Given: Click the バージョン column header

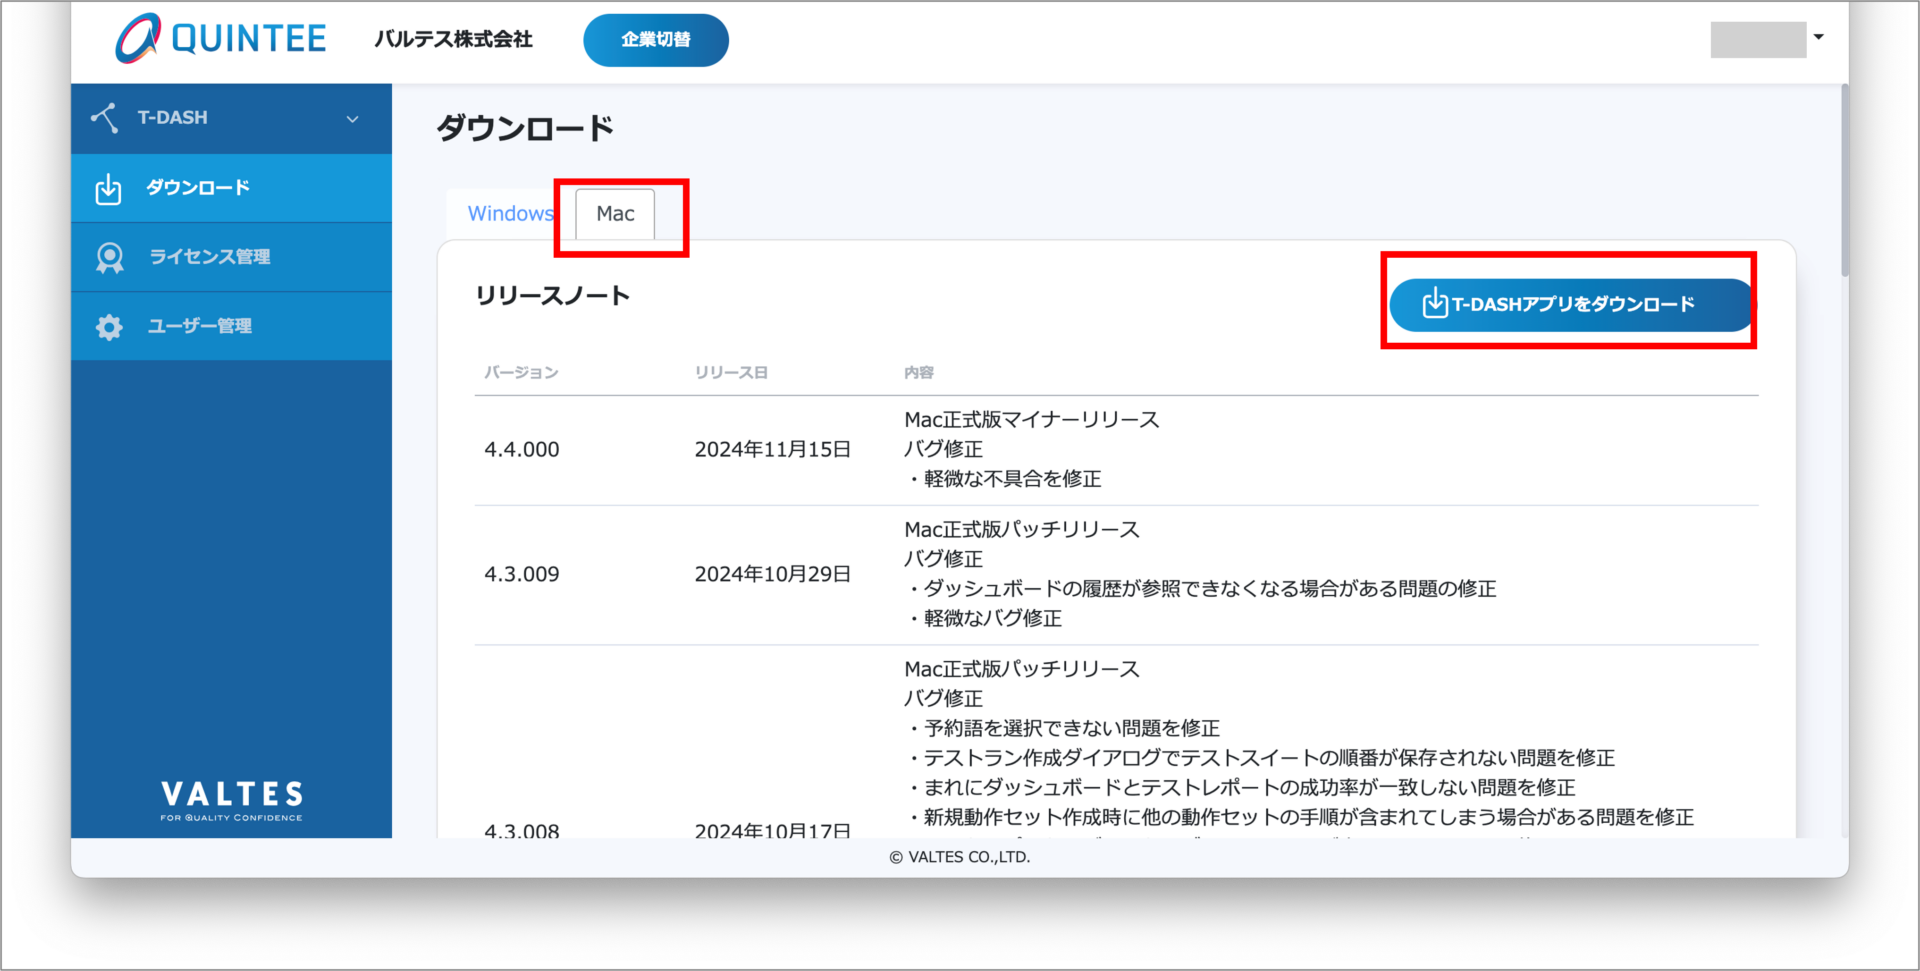Looking at the screenshot, I should coord(521,373).
